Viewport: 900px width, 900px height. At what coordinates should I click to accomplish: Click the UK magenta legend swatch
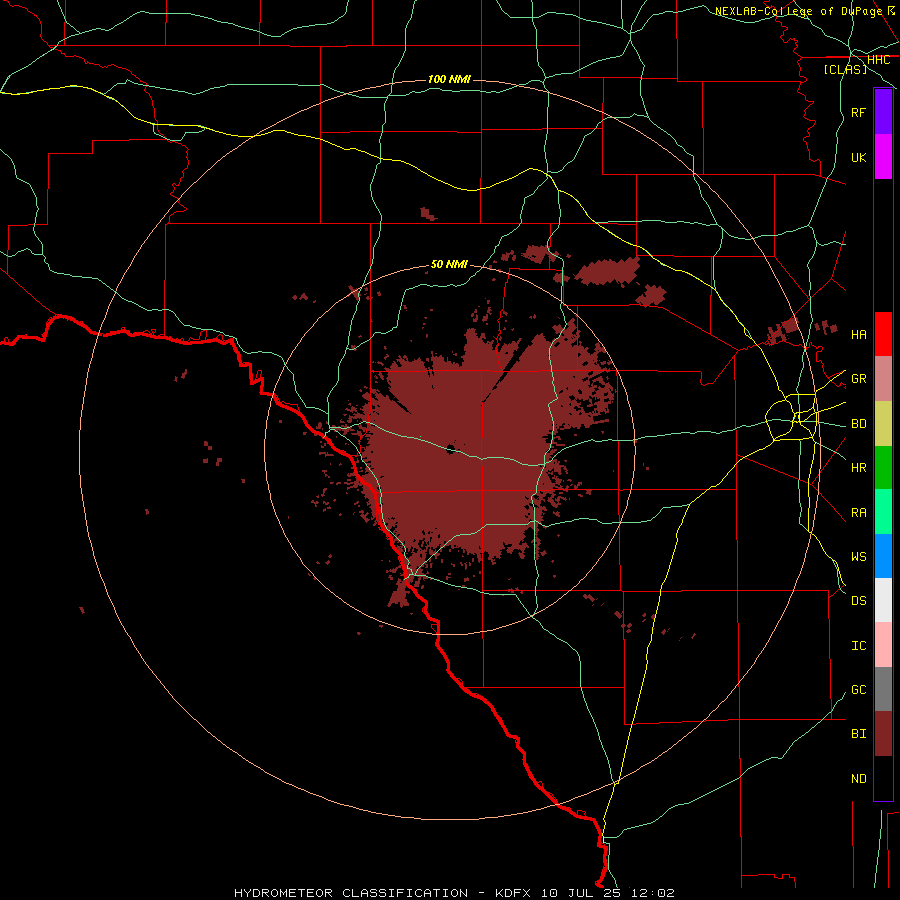tap(883, 157)
